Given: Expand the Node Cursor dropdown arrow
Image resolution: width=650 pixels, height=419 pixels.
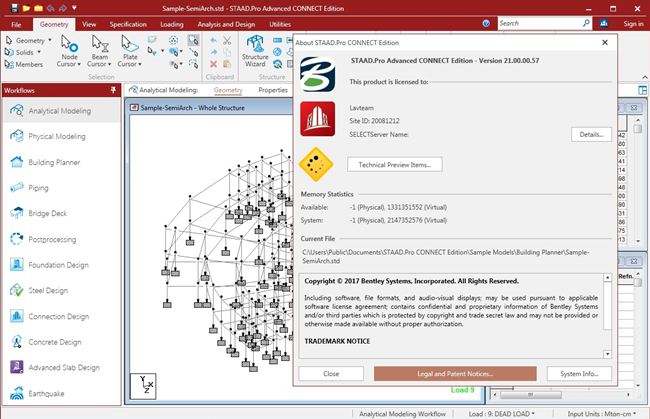Looking at the screenshot, I should tap(79, 64).
